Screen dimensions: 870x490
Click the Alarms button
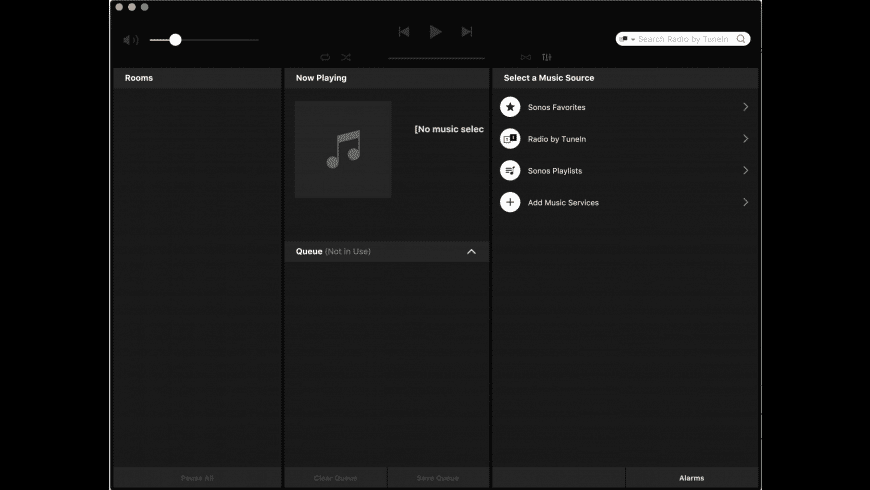pos(691,478)
